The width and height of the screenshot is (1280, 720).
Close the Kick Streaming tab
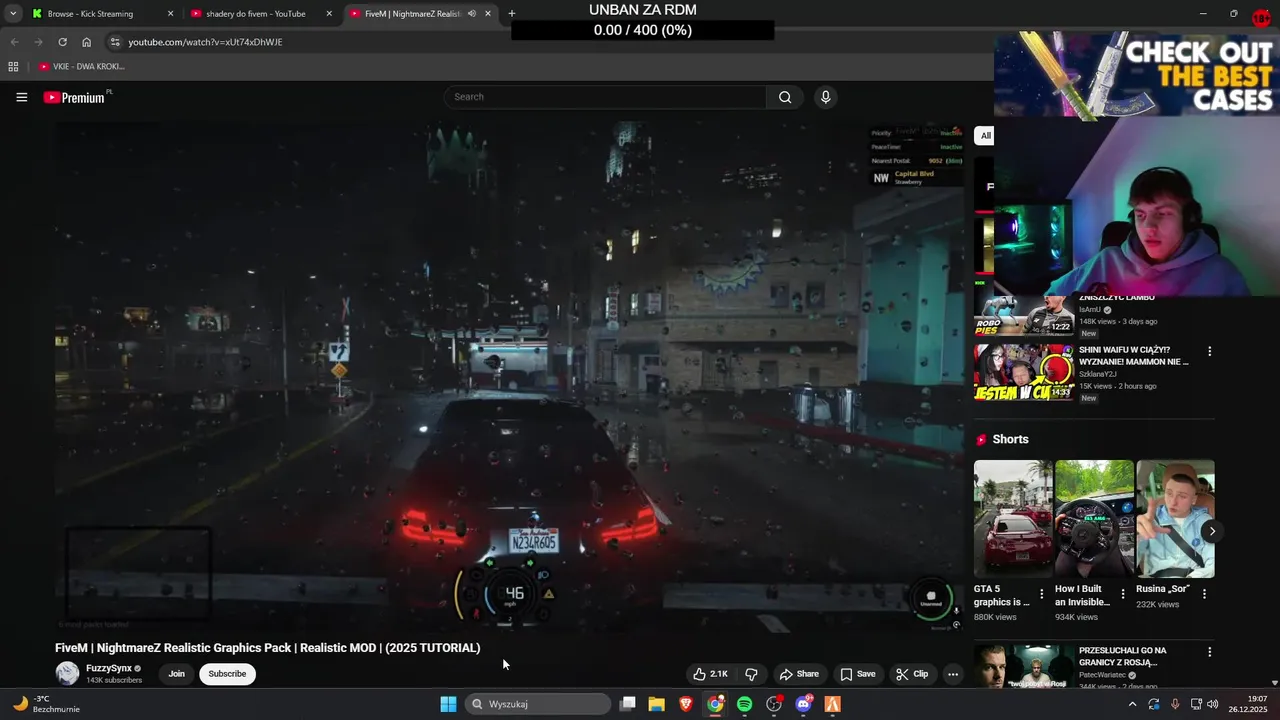click(170, 14)
